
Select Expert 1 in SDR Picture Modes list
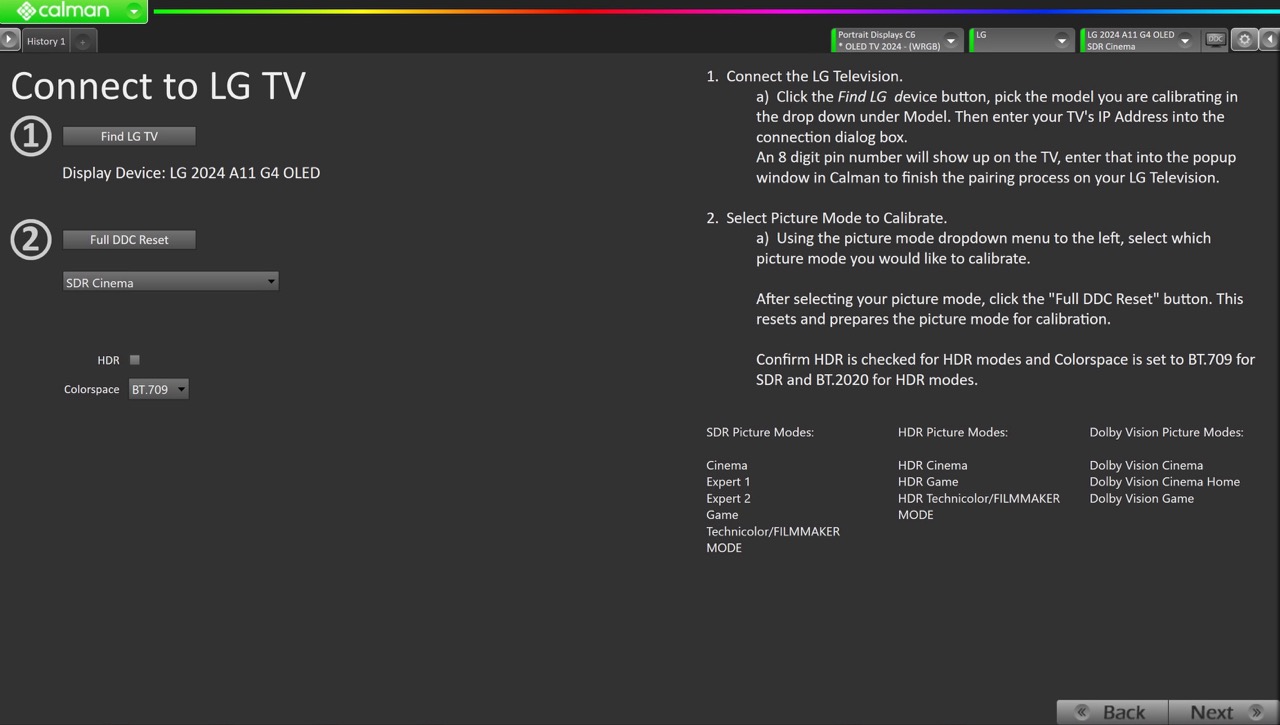[x=728, y=482]
